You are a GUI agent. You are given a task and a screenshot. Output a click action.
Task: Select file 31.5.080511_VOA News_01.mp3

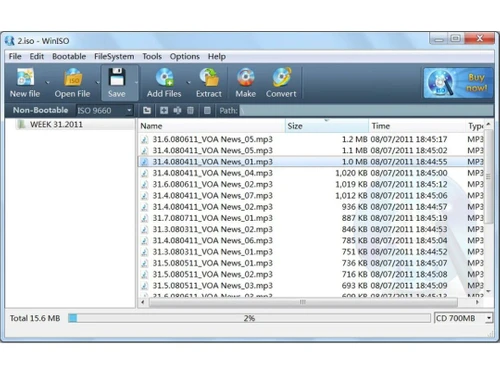tap(311, 263)
